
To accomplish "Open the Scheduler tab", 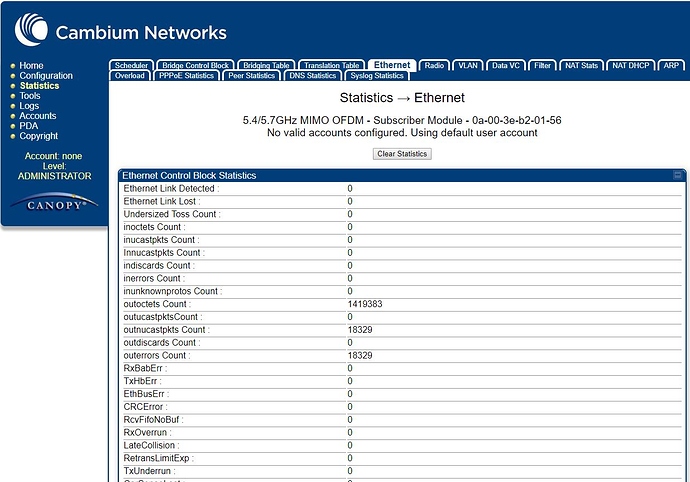I will [x=131, y=65].
